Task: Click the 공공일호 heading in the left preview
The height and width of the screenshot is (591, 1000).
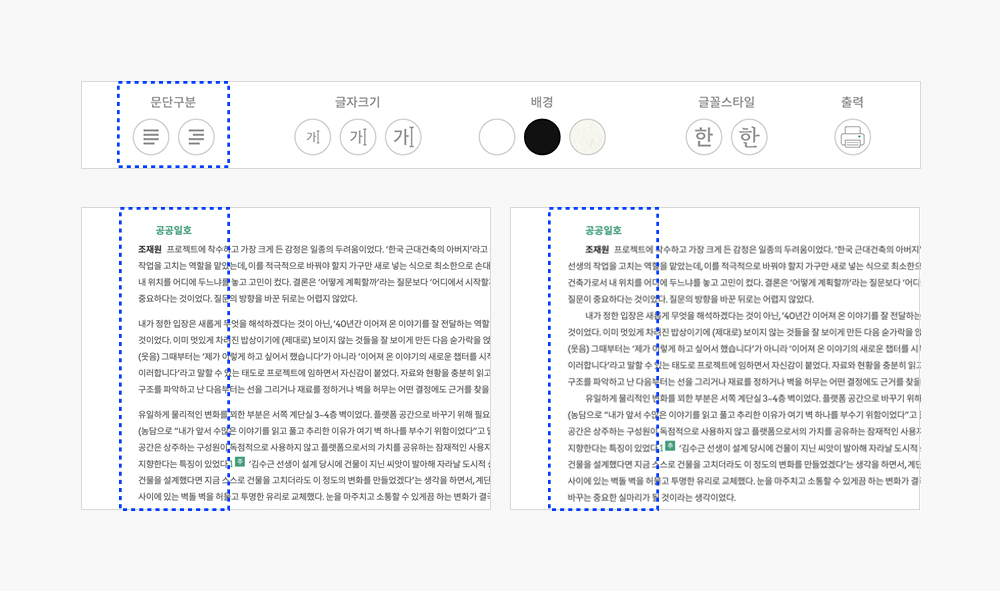Action: (x=173, y=230)
